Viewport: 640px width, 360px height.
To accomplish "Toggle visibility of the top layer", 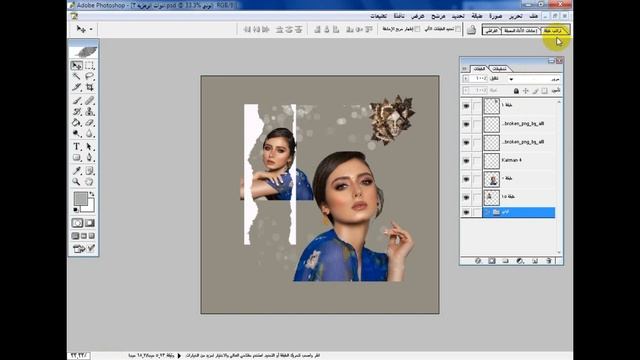I will point(466,106).
